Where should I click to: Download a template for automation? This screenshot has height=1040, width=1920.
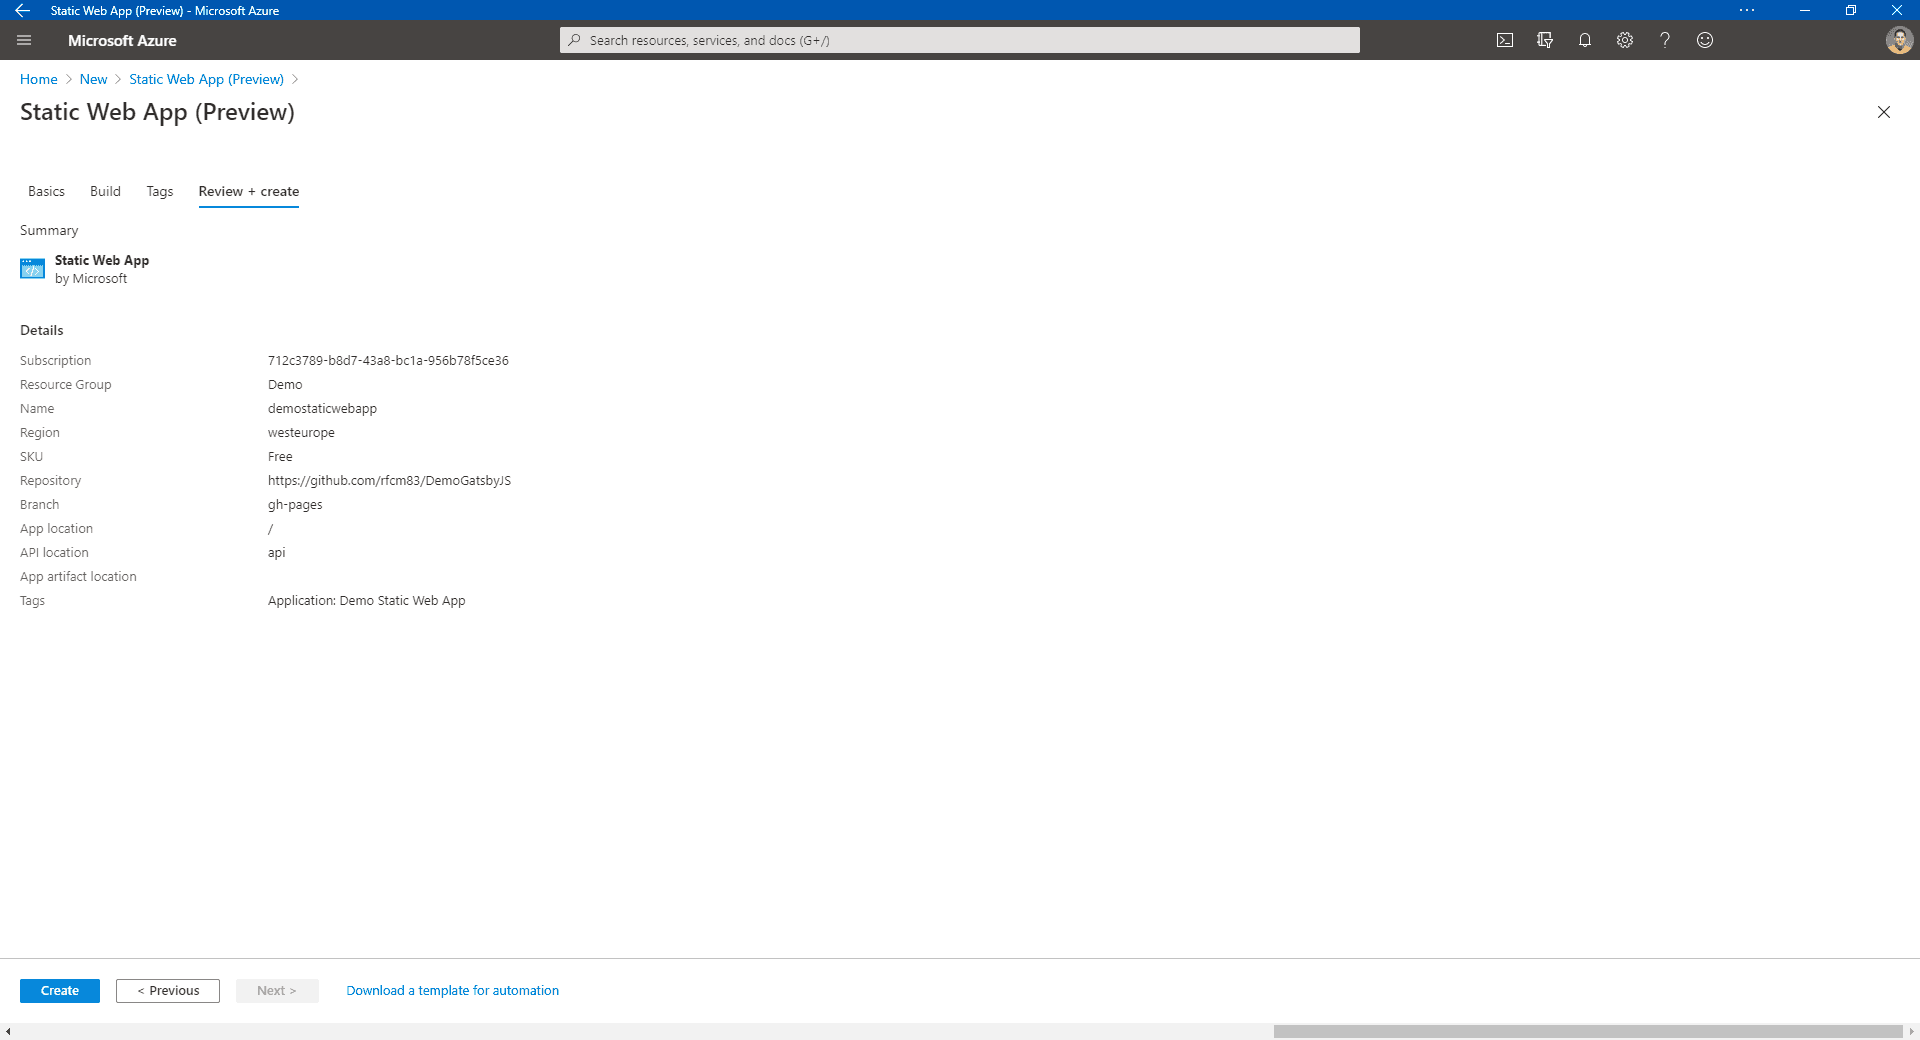(453, 991)
